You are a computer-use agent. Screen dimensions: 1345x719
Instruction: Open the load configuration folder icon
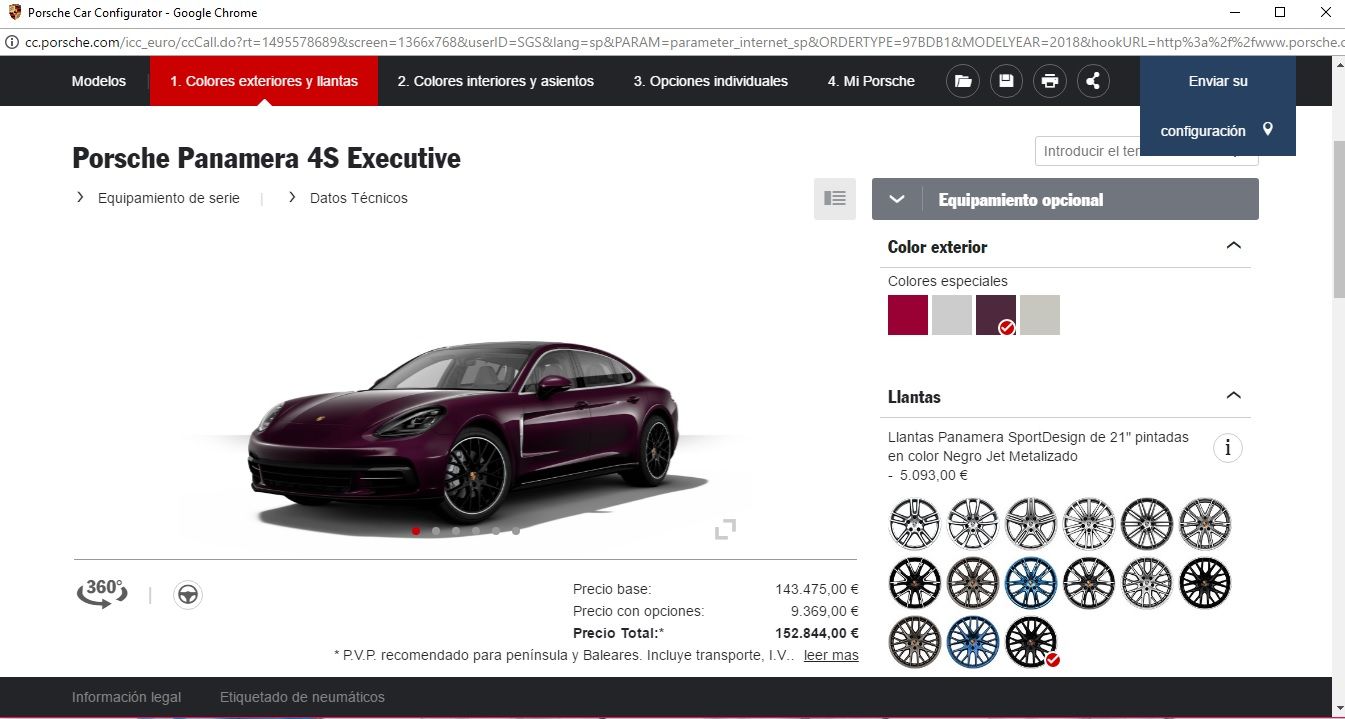click(x=962, y=81)
